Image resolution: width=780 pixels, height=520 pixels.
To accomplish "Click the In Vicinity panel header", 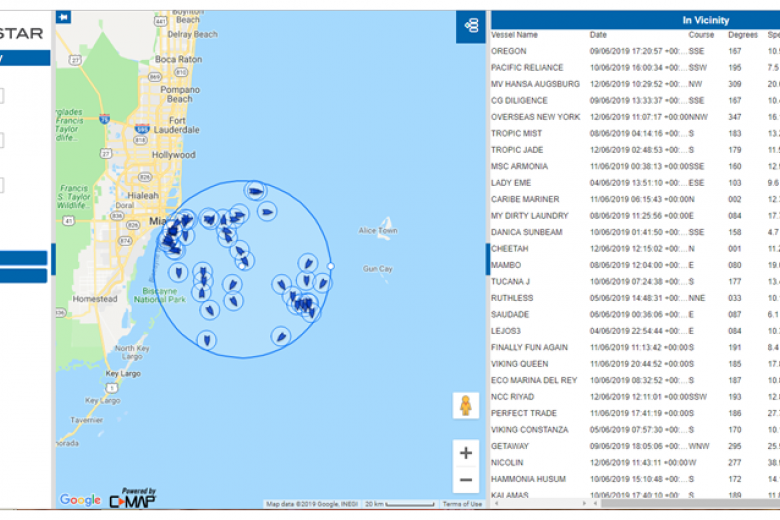I will [x=705, y=20].
